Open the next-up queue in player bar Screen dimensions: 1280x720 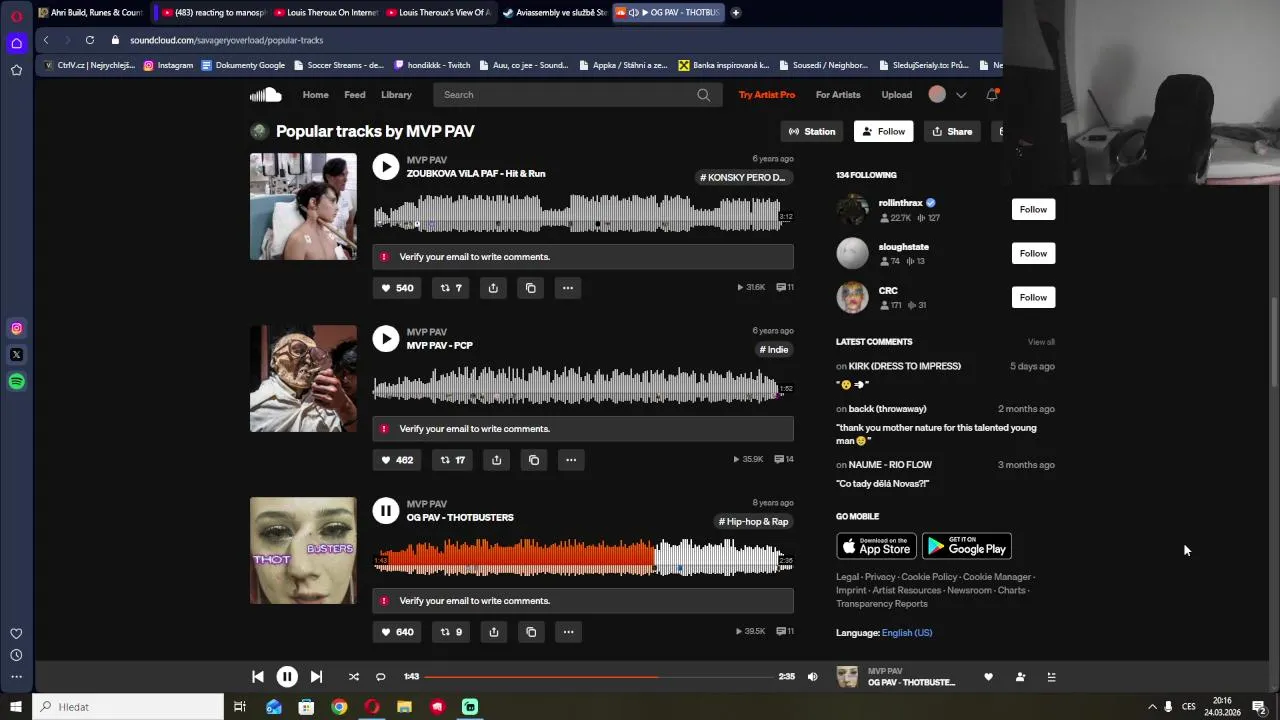[x=1051, y=677]
